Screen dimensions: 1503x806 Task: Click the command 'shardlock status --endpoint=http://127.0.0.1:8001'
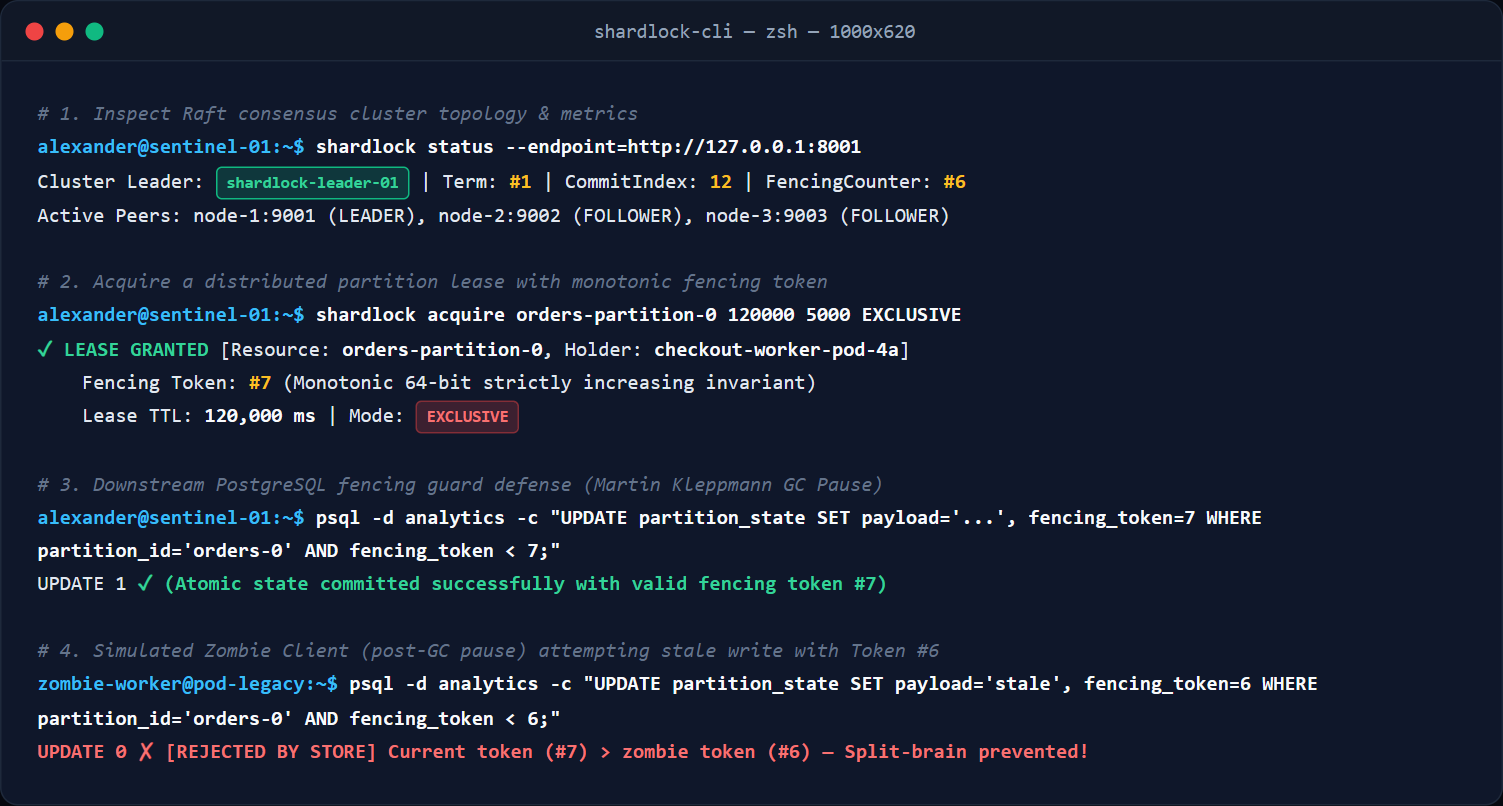pyautogui.click(x=588, y=148)
